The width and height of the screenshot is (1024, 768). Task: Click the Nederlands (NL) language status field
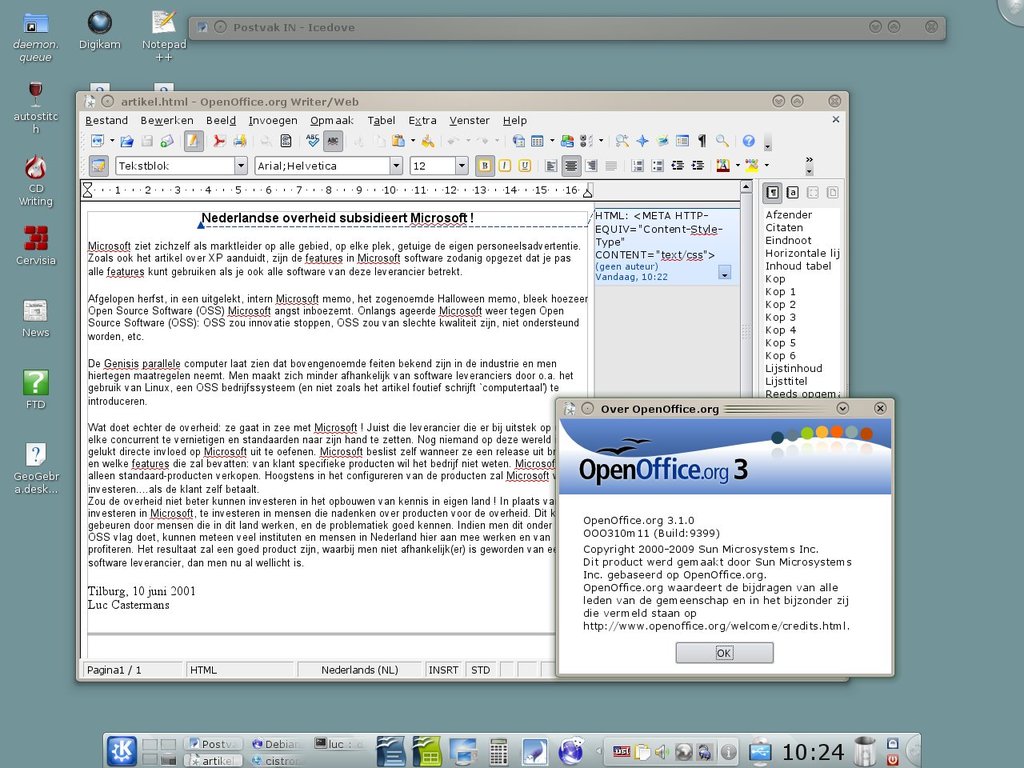click(360, 670)
